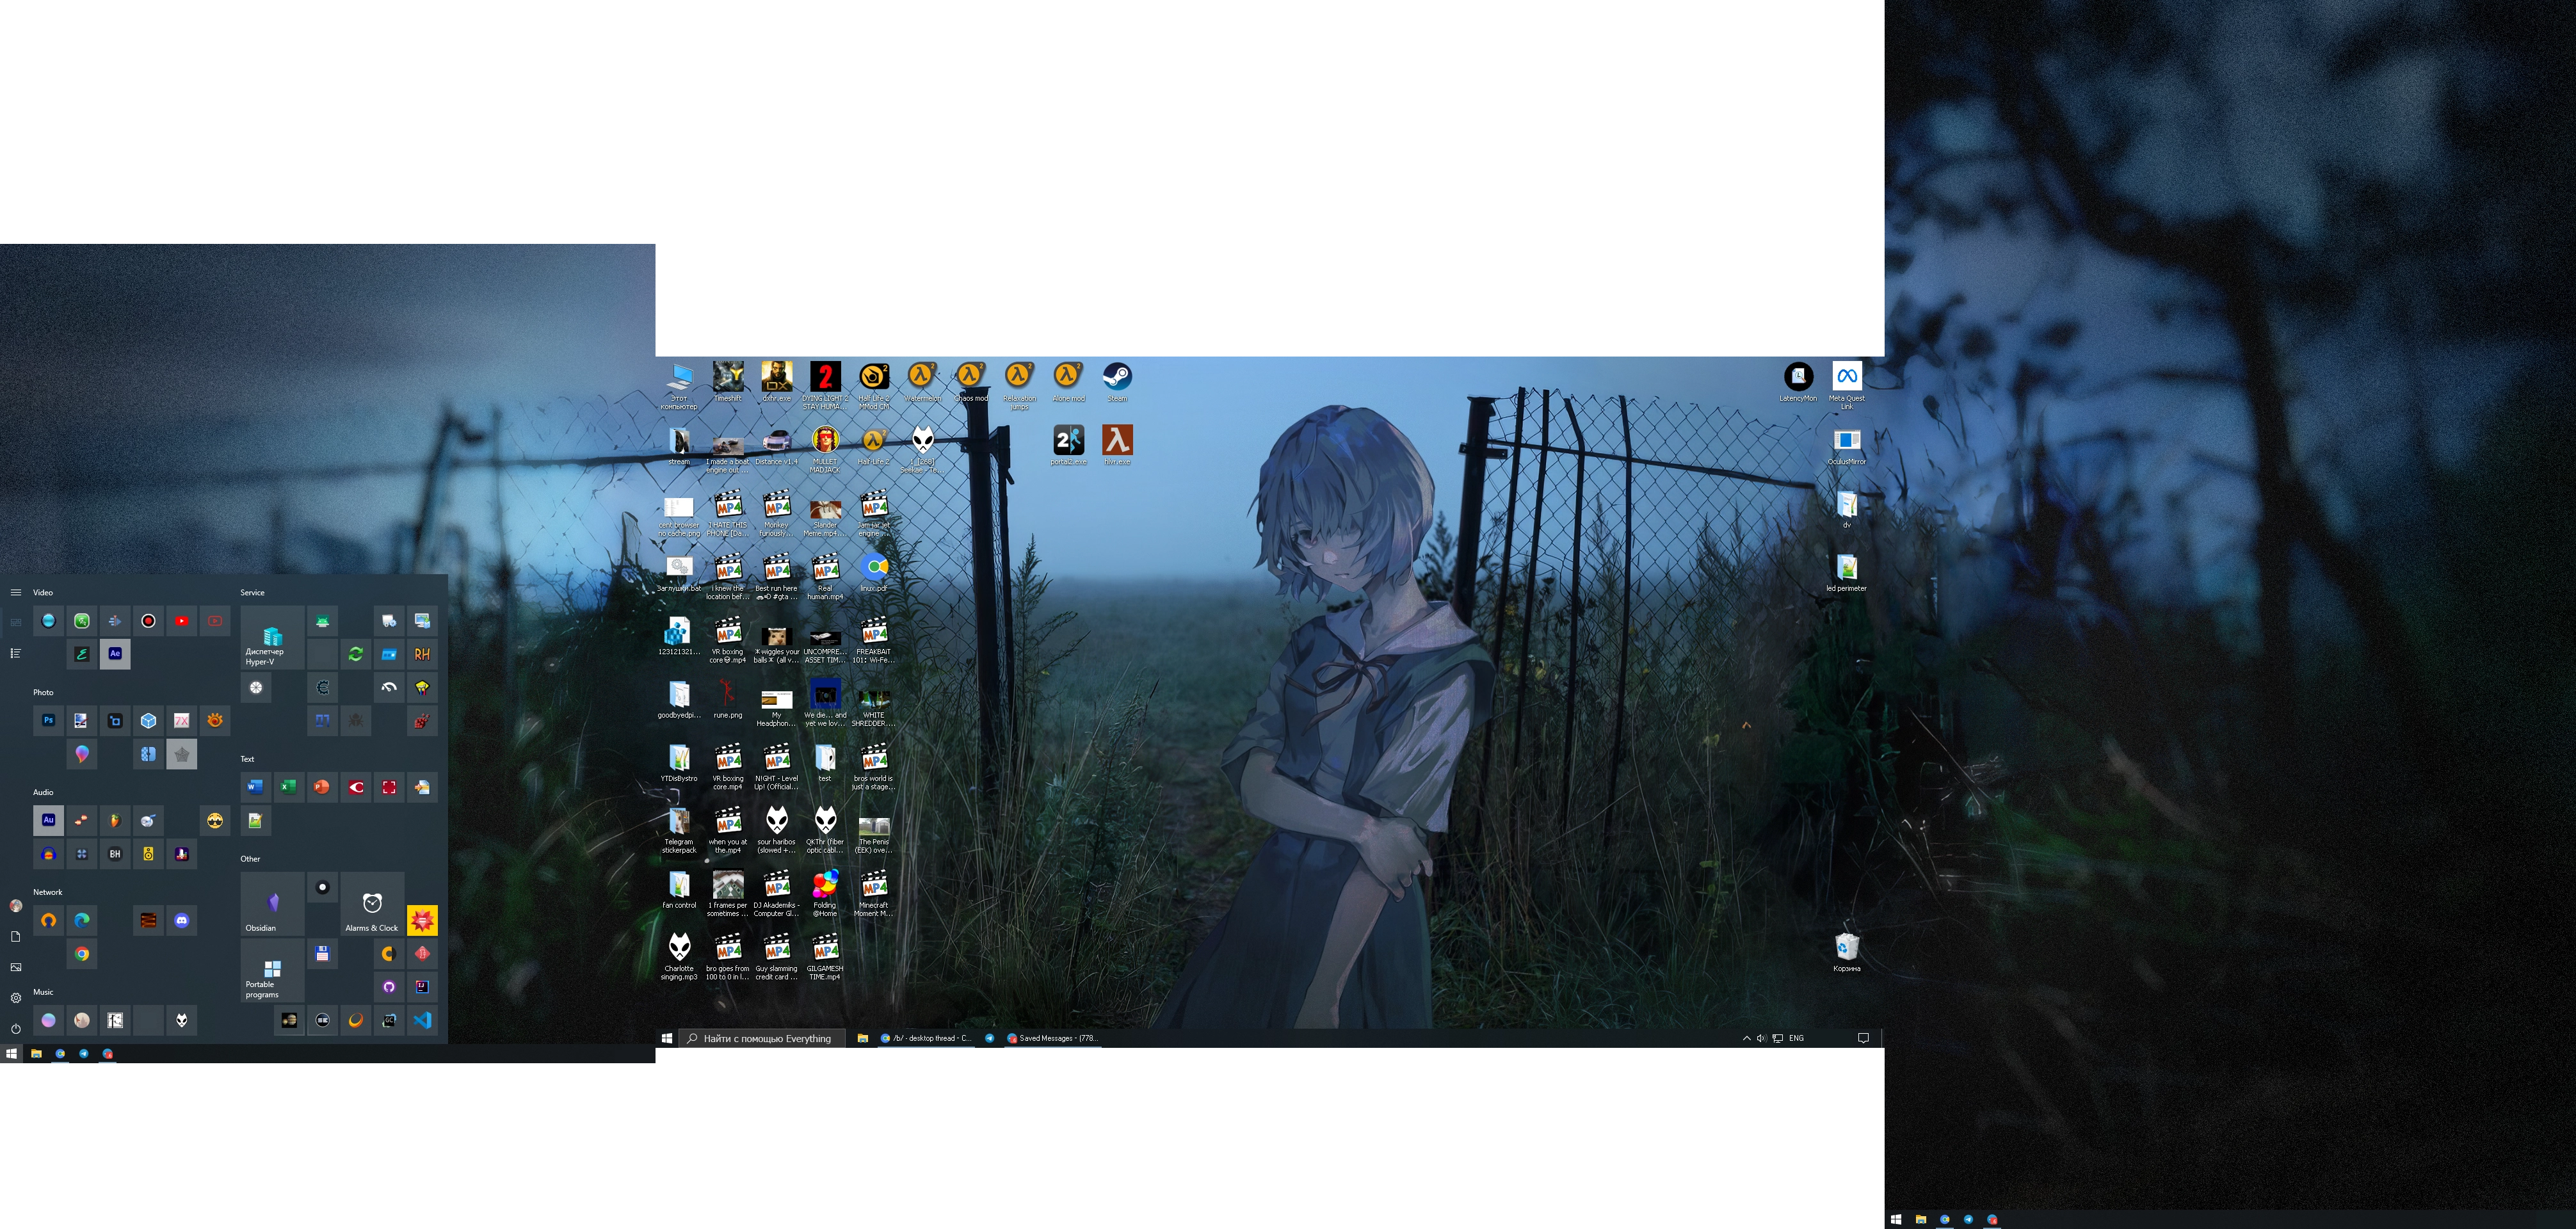Select hlvr.exe desktop icon
The width and height of the screenshot is (2576, 1229).
(x=1117, y=445)
